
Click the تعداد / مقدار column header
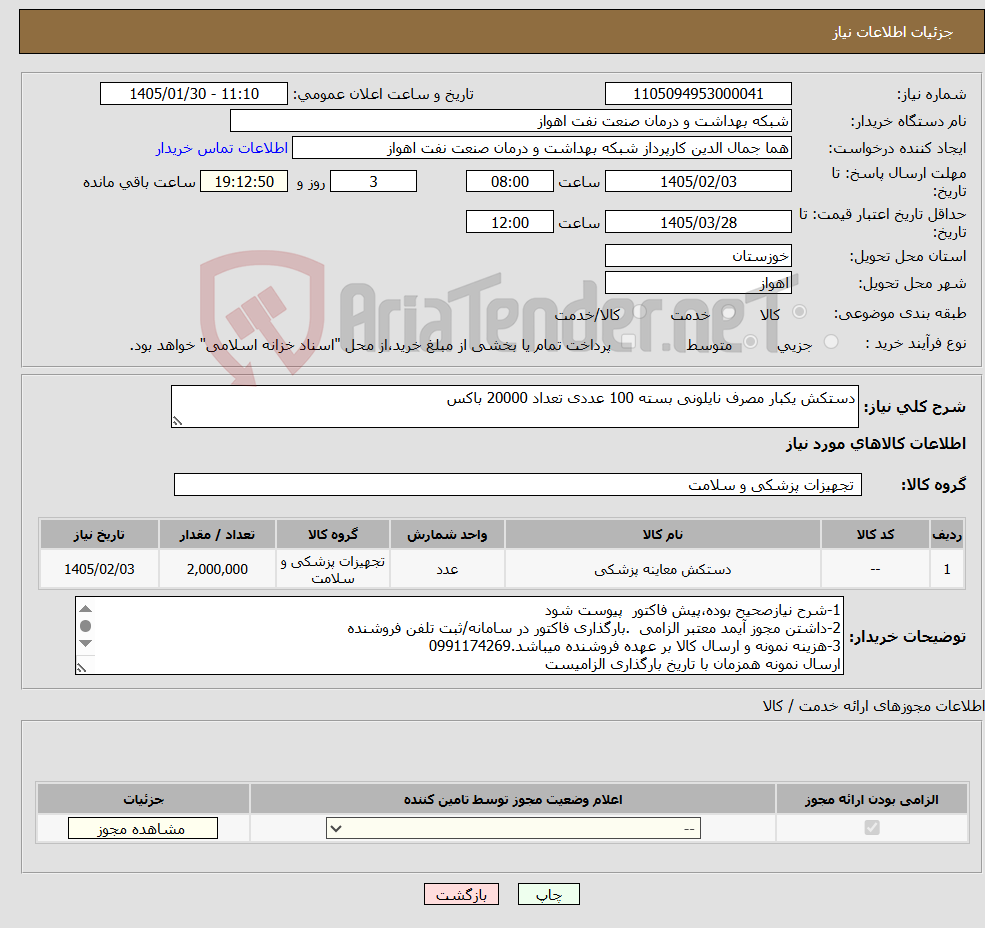point(217,534)
